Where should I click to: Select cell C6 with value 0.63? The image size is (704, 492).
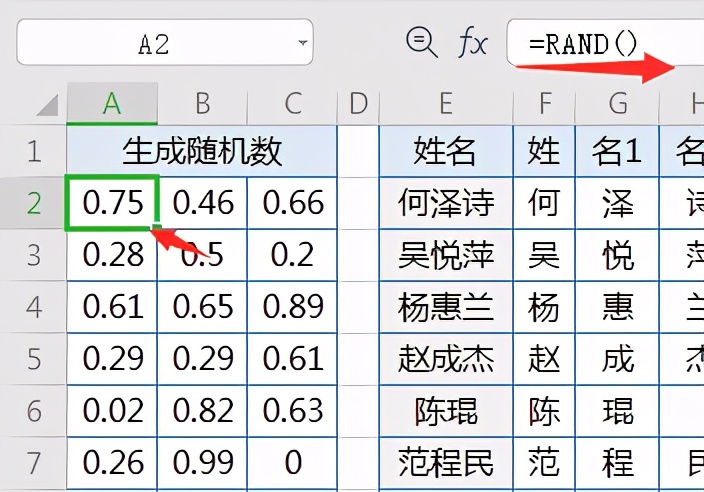(292, 411)
